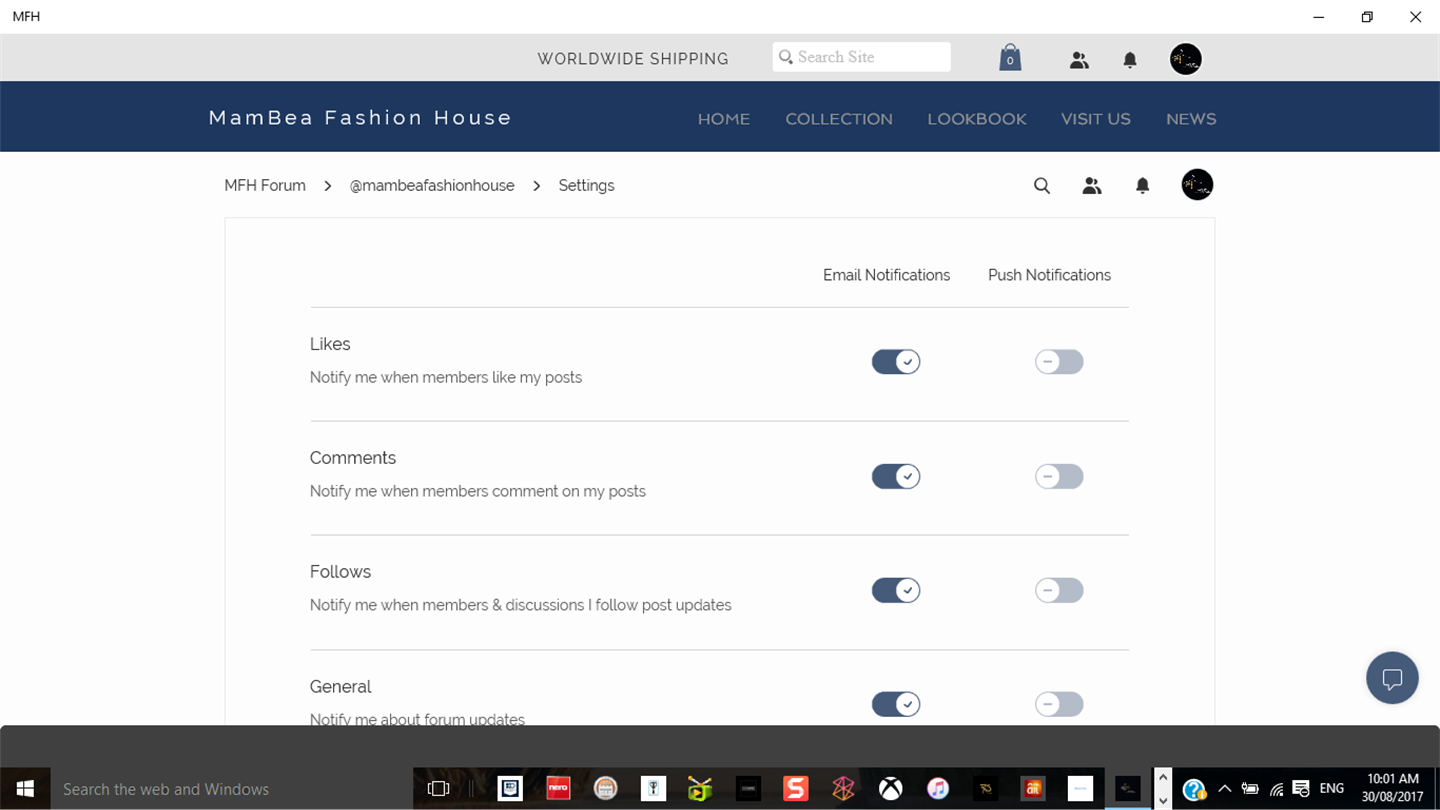The width and height of the screenshot is (1440, 810).
Task: Toggle General push notifications
Action: click(1059, 704)
